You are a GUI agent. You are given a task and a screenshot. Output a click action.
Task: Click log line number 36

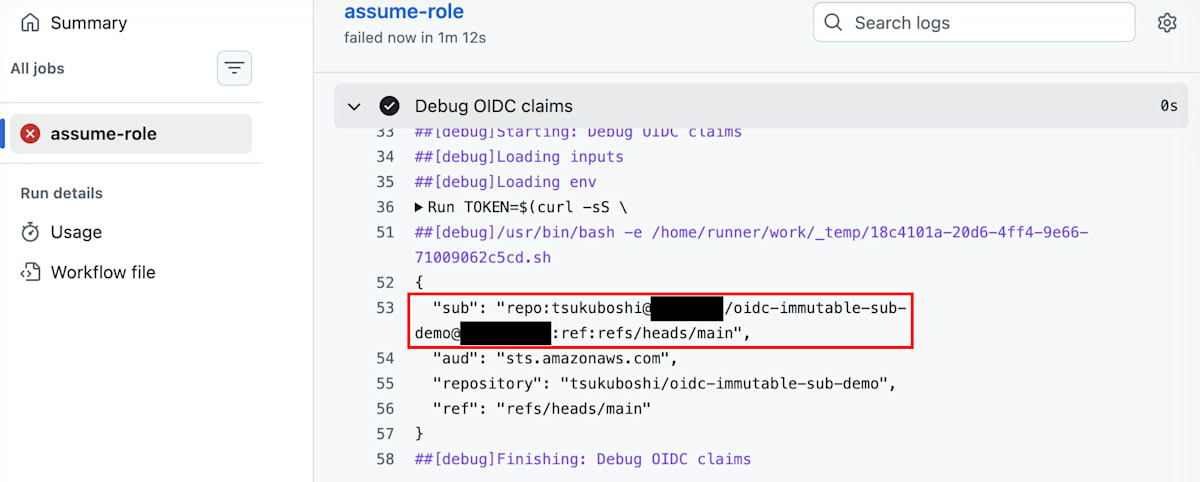(x=385, y=207)
